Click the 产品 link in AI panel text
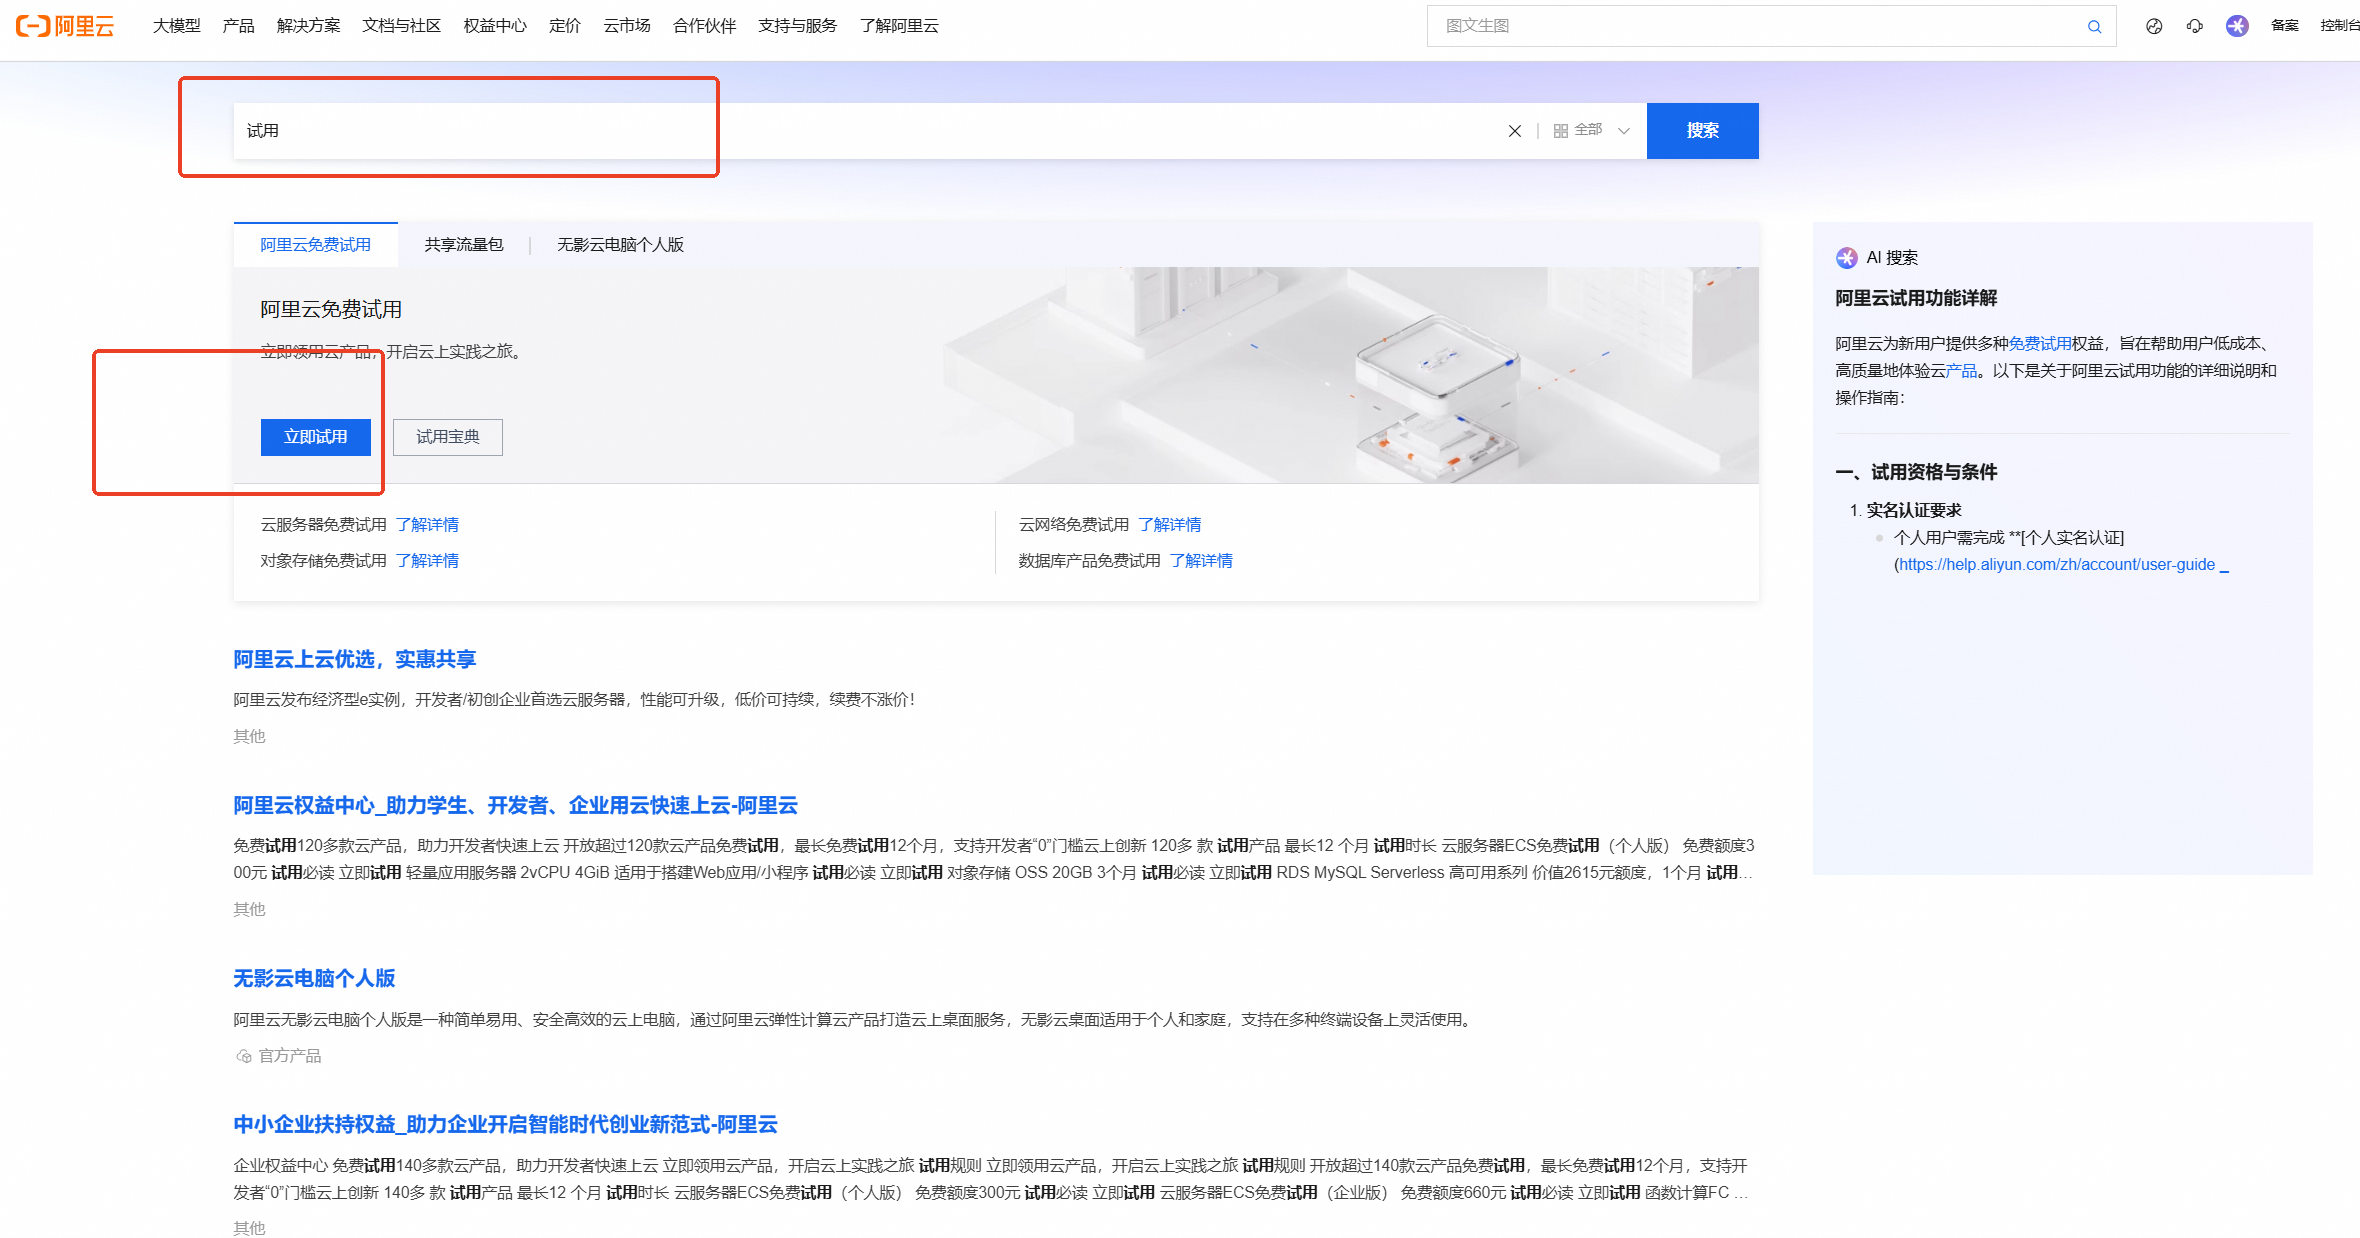The width and height of the screenshot is (2360, 1238). pyautogui.click(x=1962, y=371)
